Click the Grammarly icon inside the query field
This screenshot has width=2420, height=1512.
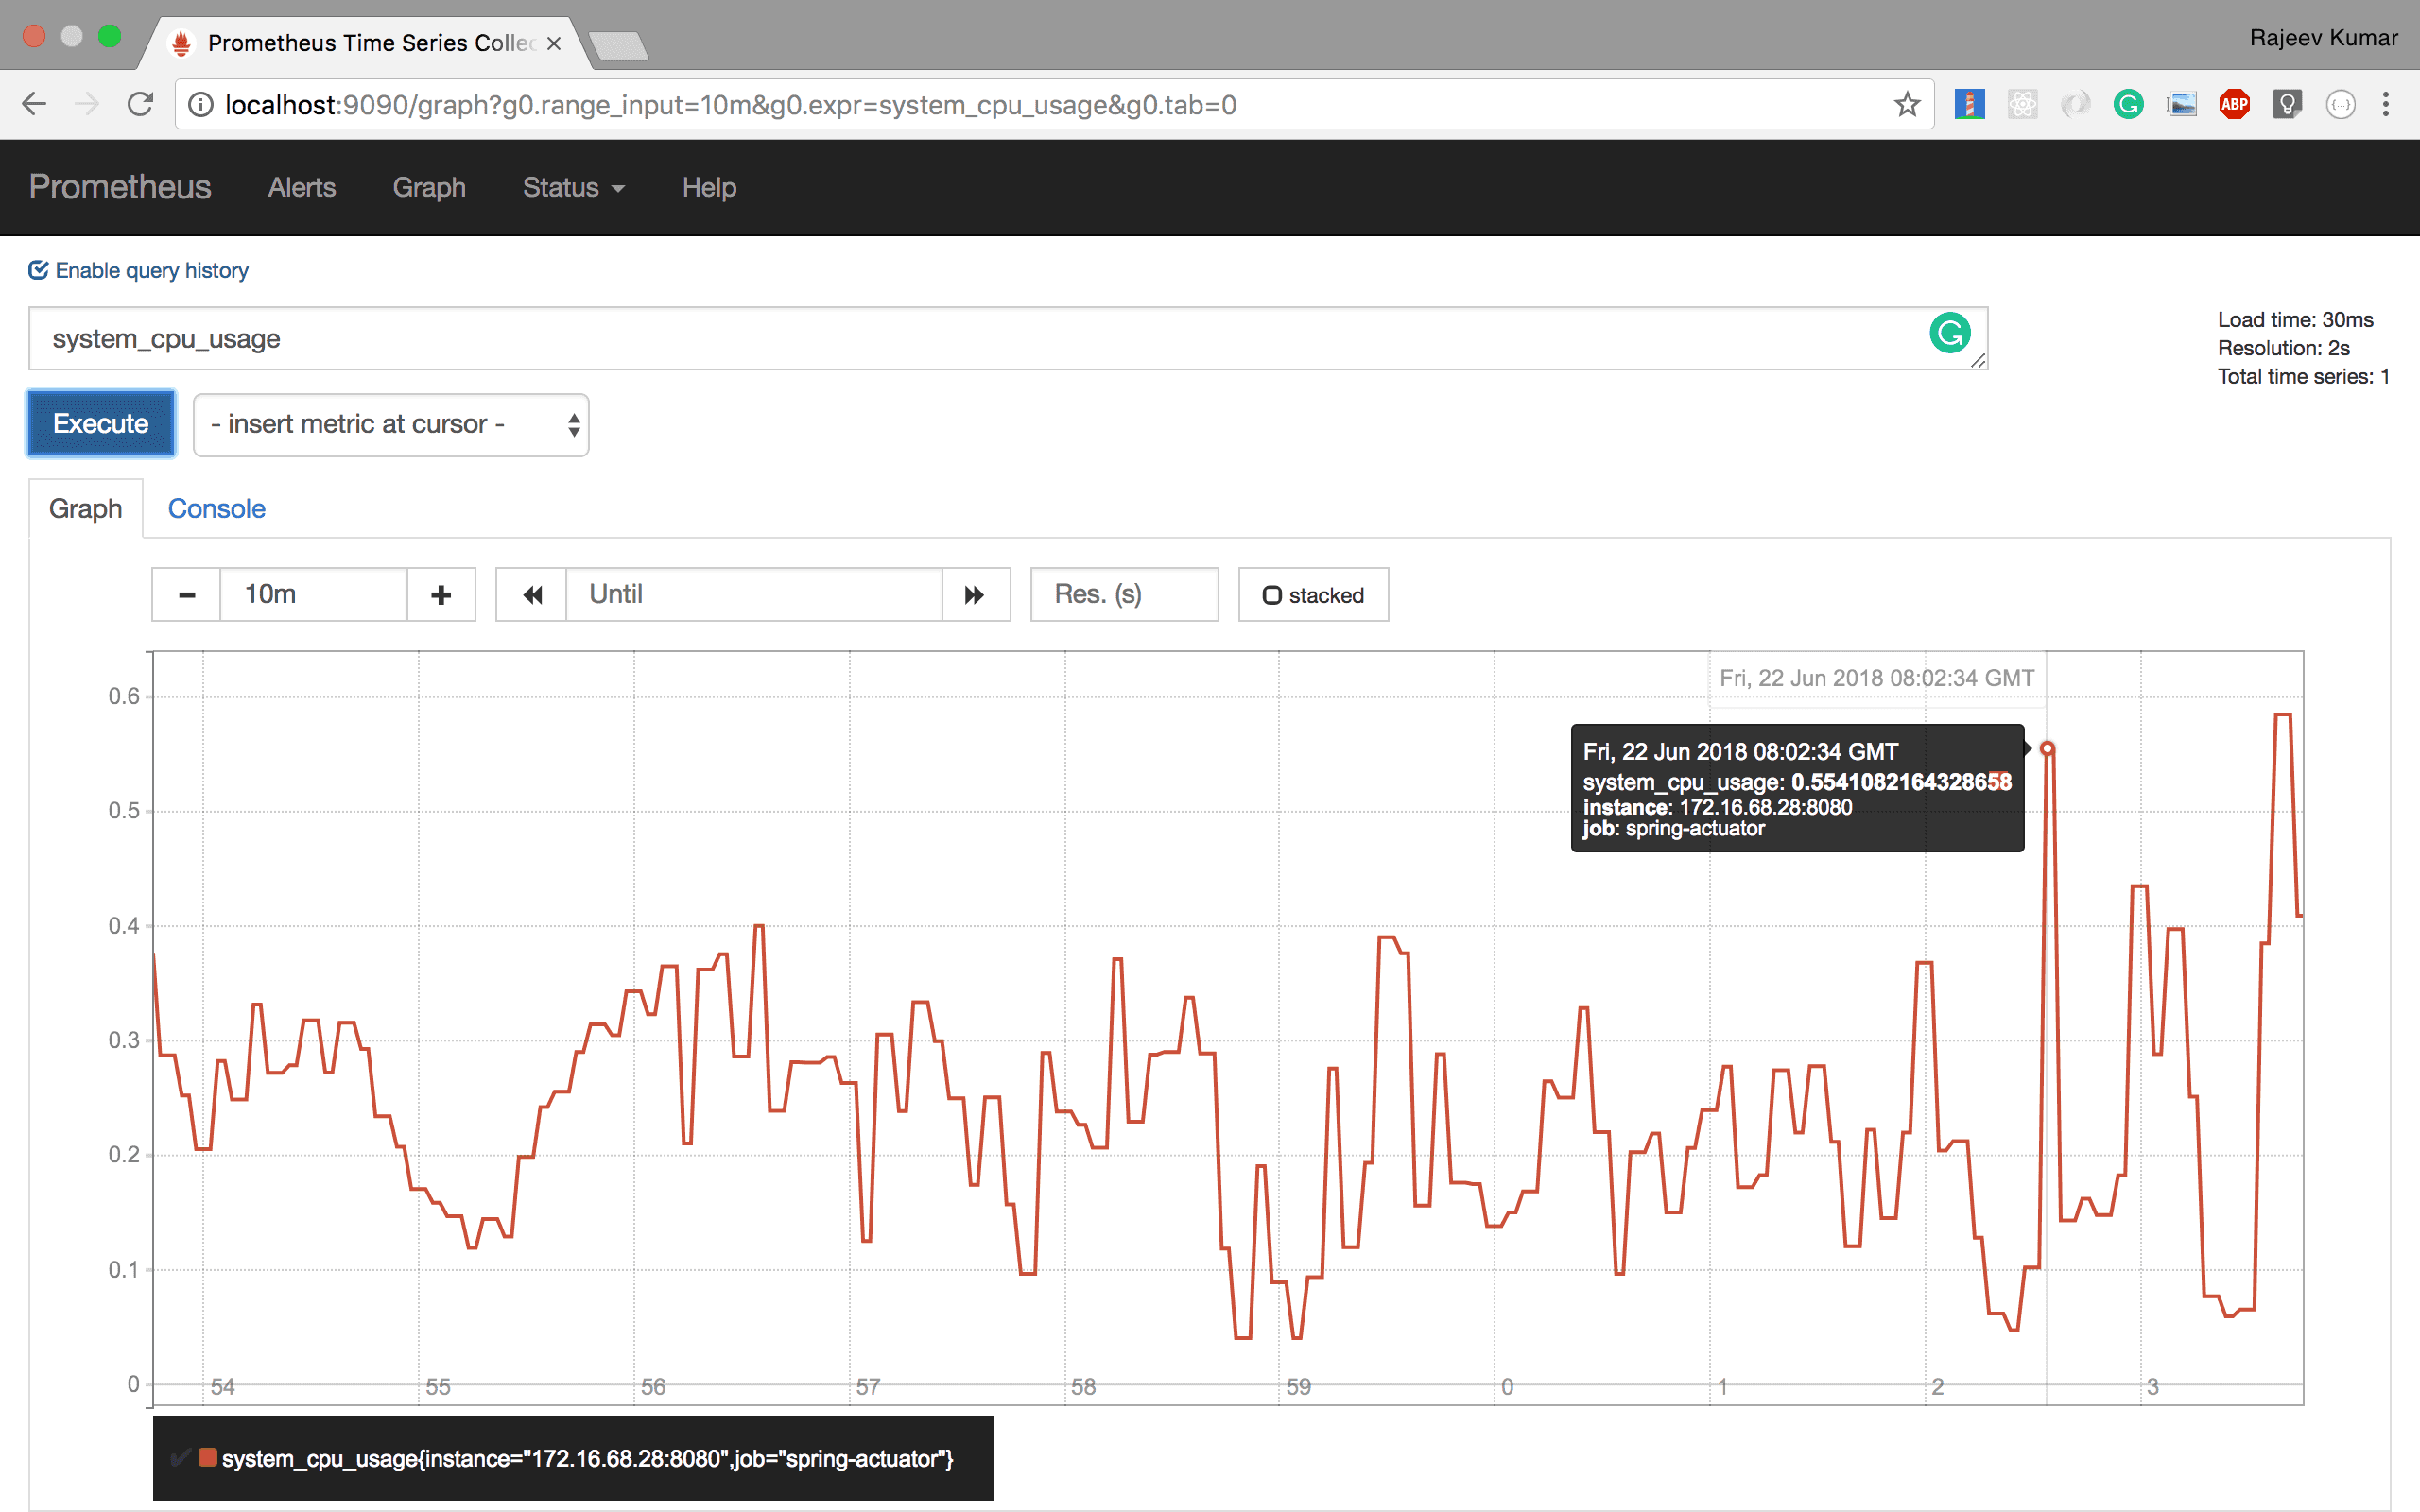(1949, 331)
